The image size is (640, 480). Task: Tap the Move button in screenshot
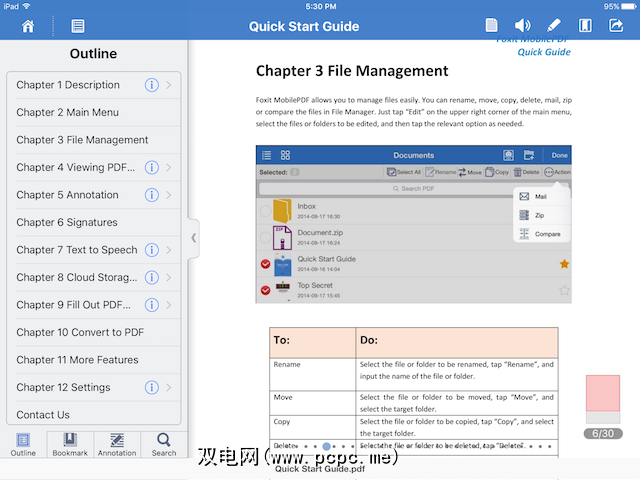click(x=470, y=172)
